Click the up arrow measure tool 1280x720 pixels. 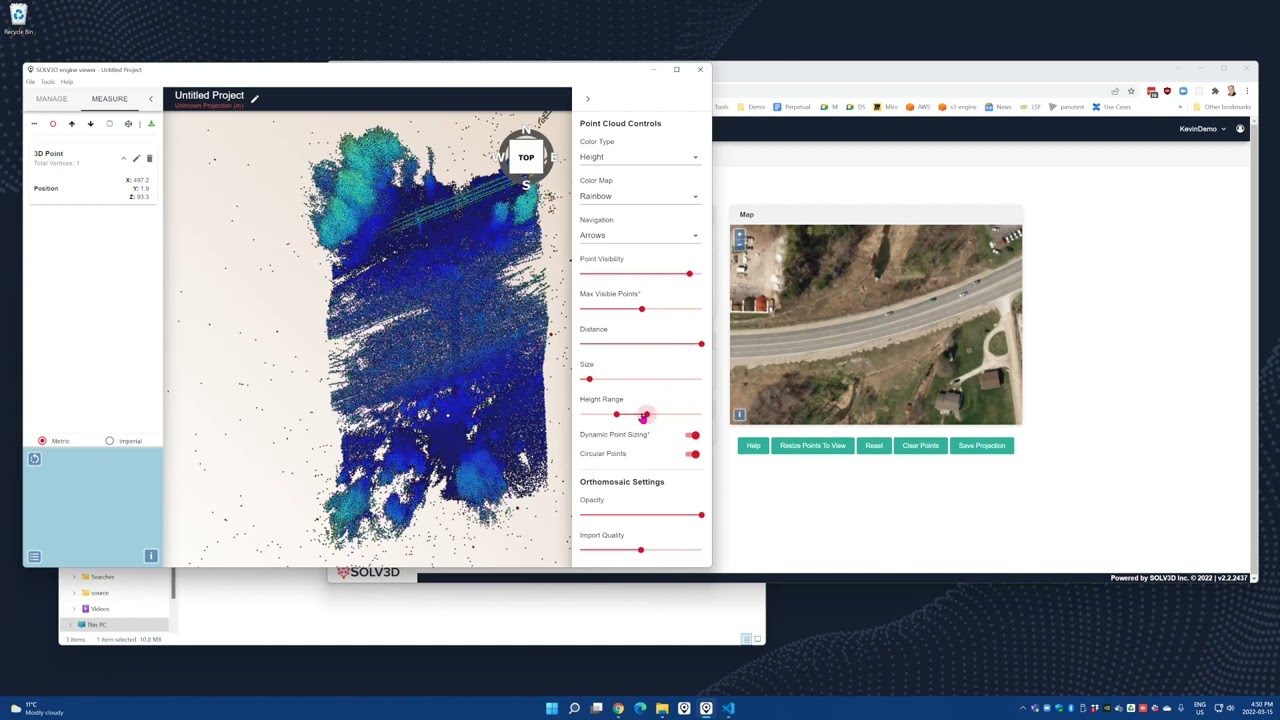71,124
